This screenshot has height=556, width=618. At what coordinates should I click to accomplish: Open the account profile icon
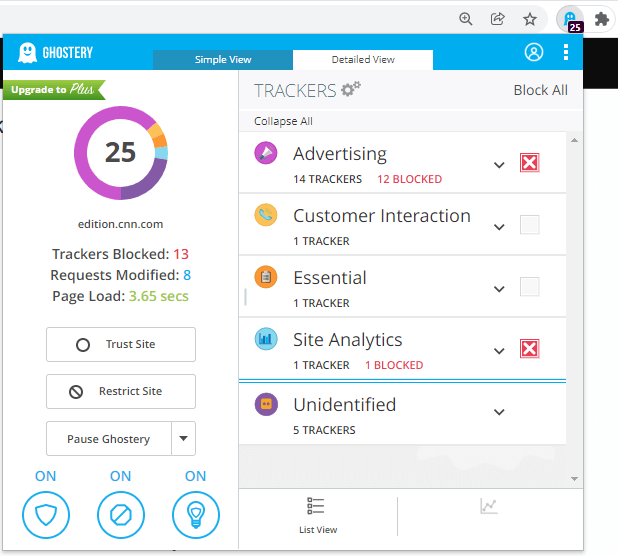(534, 52)
